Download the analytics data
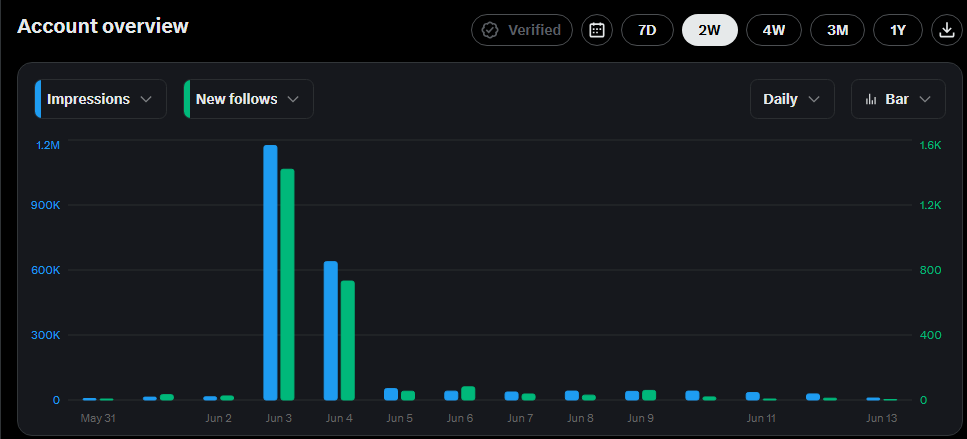The height and width of the screenshot is (439, 967). pos(947,30)
